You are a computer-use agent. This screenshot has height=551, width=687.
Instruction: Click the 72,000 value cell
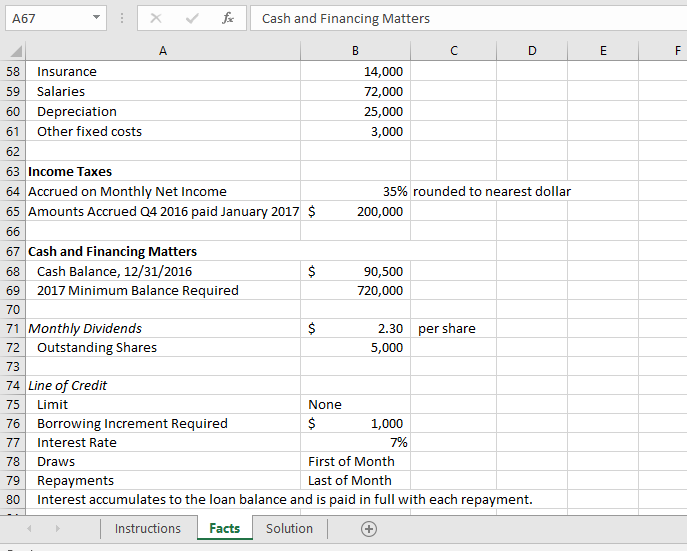click(355, 91)
